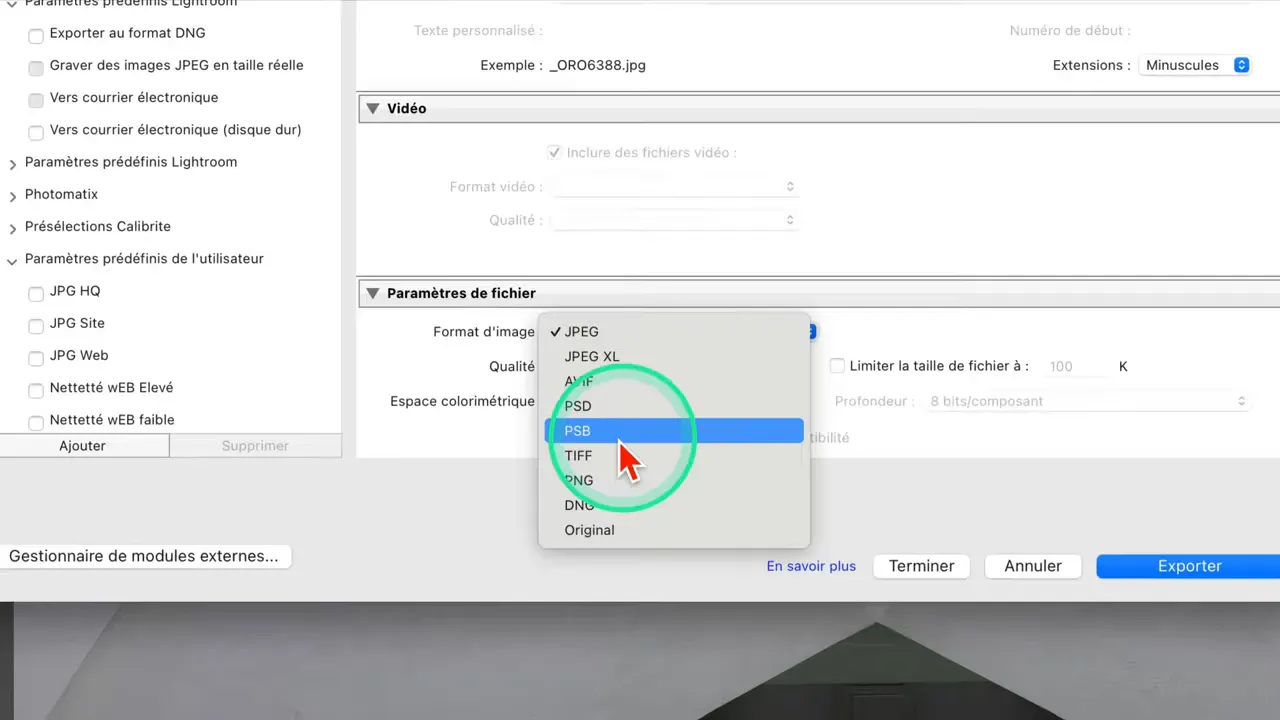The image size is (1280, 720).
Task: Expand Présélections Calibrite preset group
Action: pyautogui.click(x=13, y=228)
